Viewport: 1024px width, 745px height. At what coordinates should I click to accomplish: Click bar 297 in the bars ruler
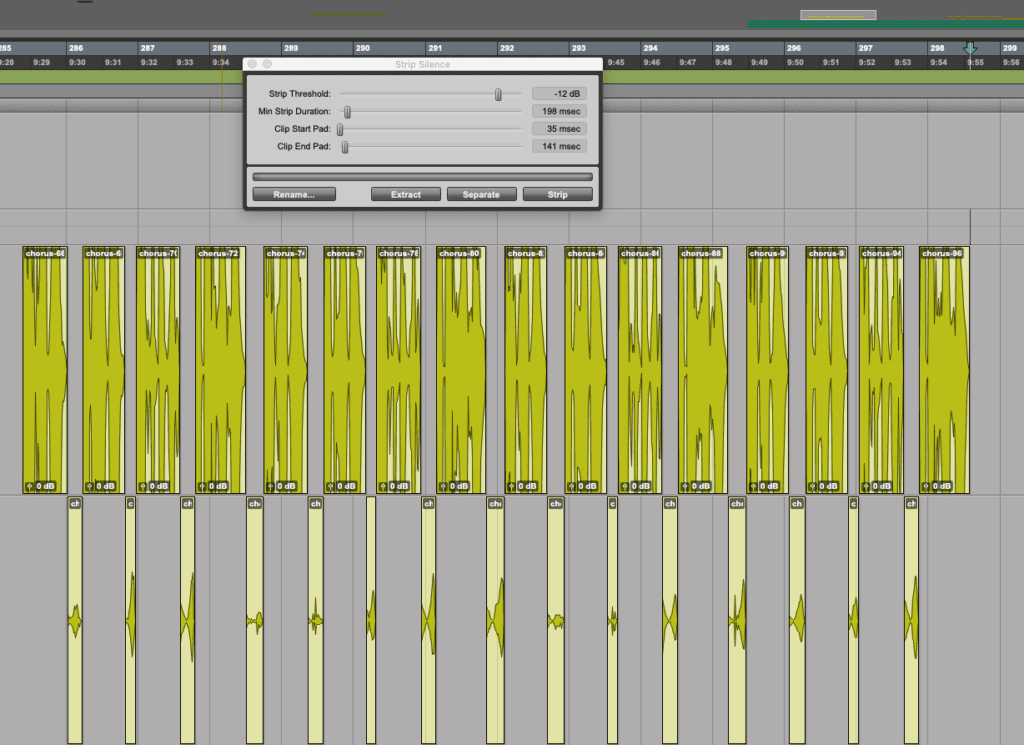866,48
